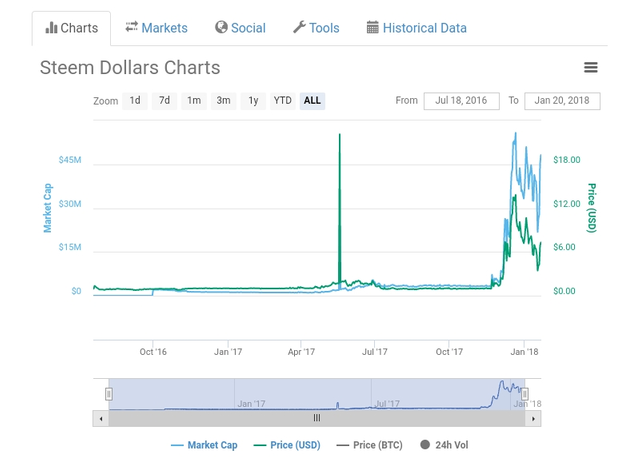Click the To date field Jan 20, 2018

coord(562,101)
